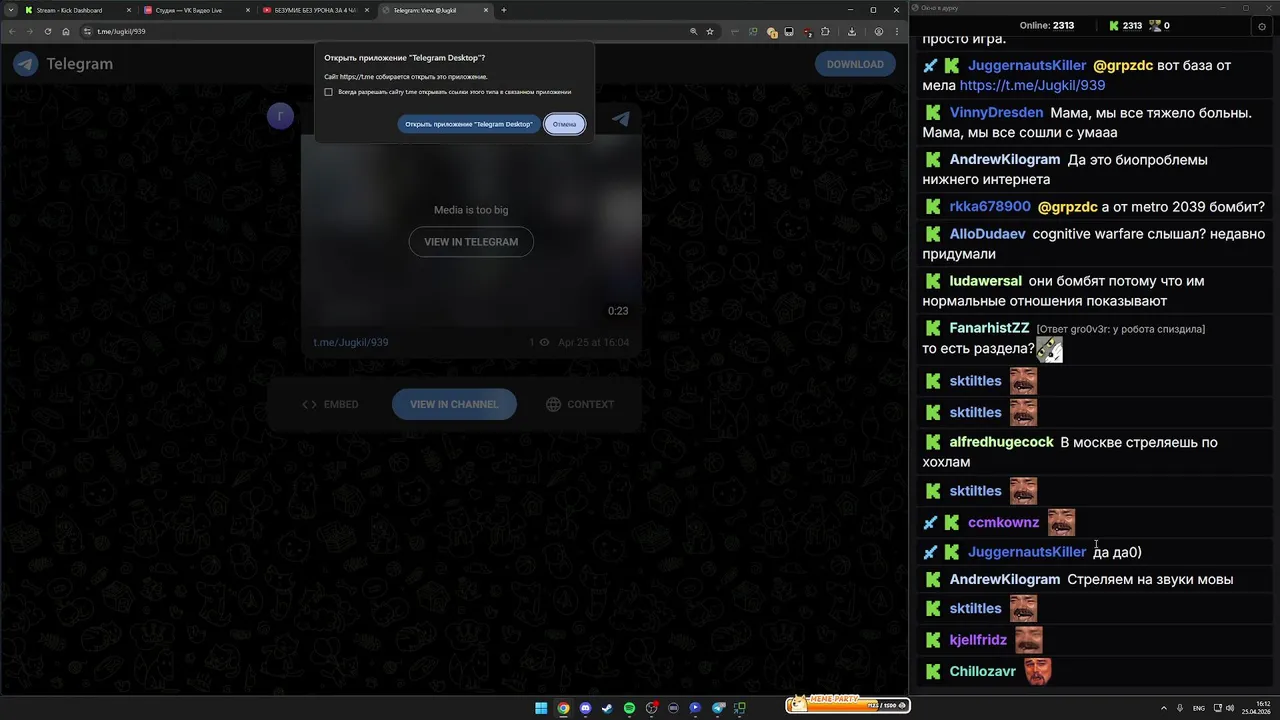Click username FanarhistZZ in chat
This screenshot has height=720, width=1280.
tap(989, 328)
